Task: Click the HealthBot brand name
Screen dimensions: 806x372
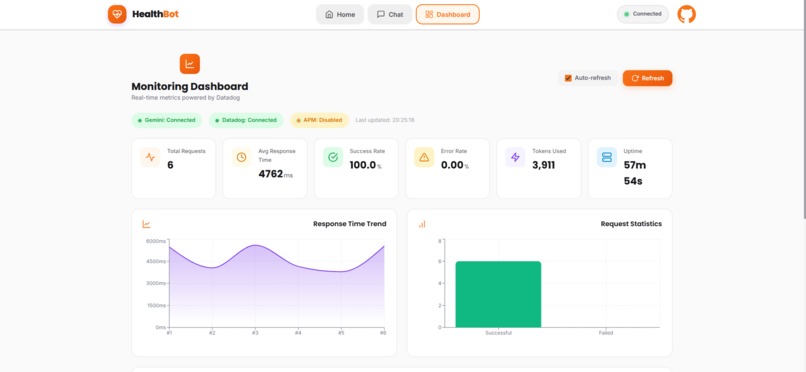Action: 155,14
